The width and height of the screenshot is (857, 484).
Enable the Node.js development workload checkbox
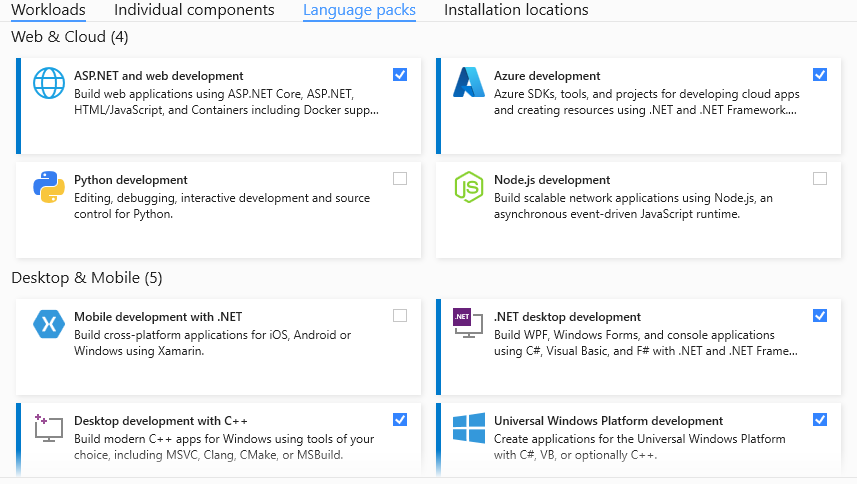click(820, 179)
